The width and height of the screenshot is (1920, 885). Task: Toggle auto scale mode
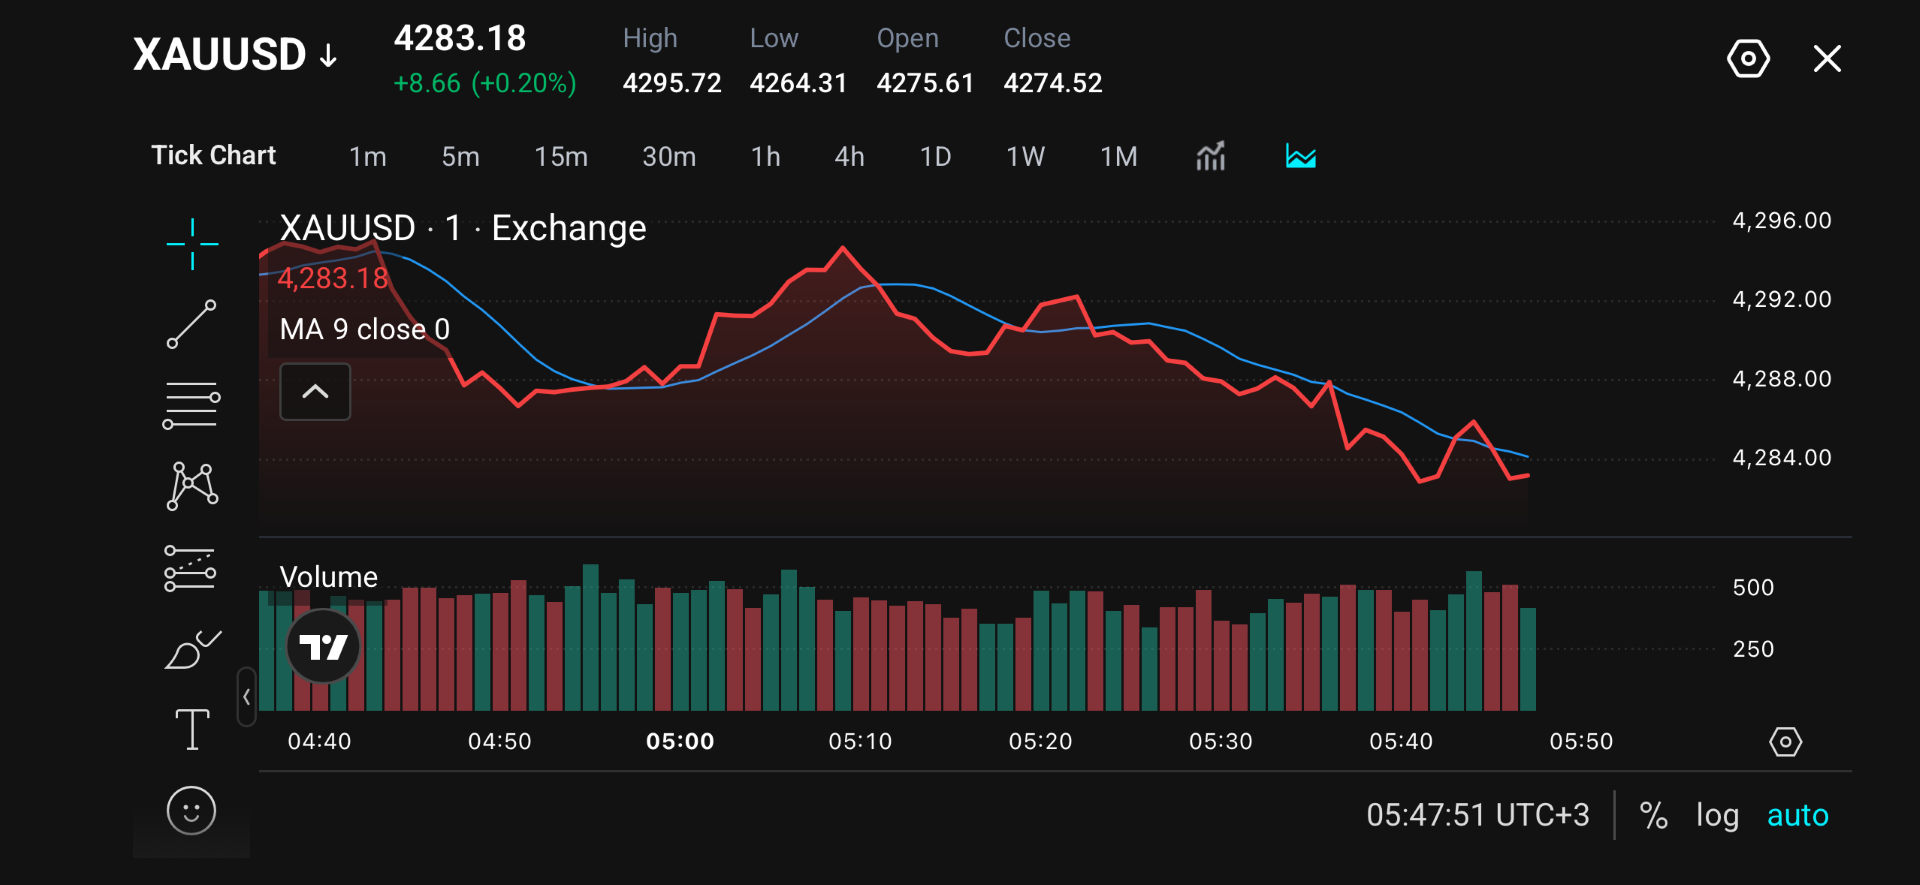1797,816
